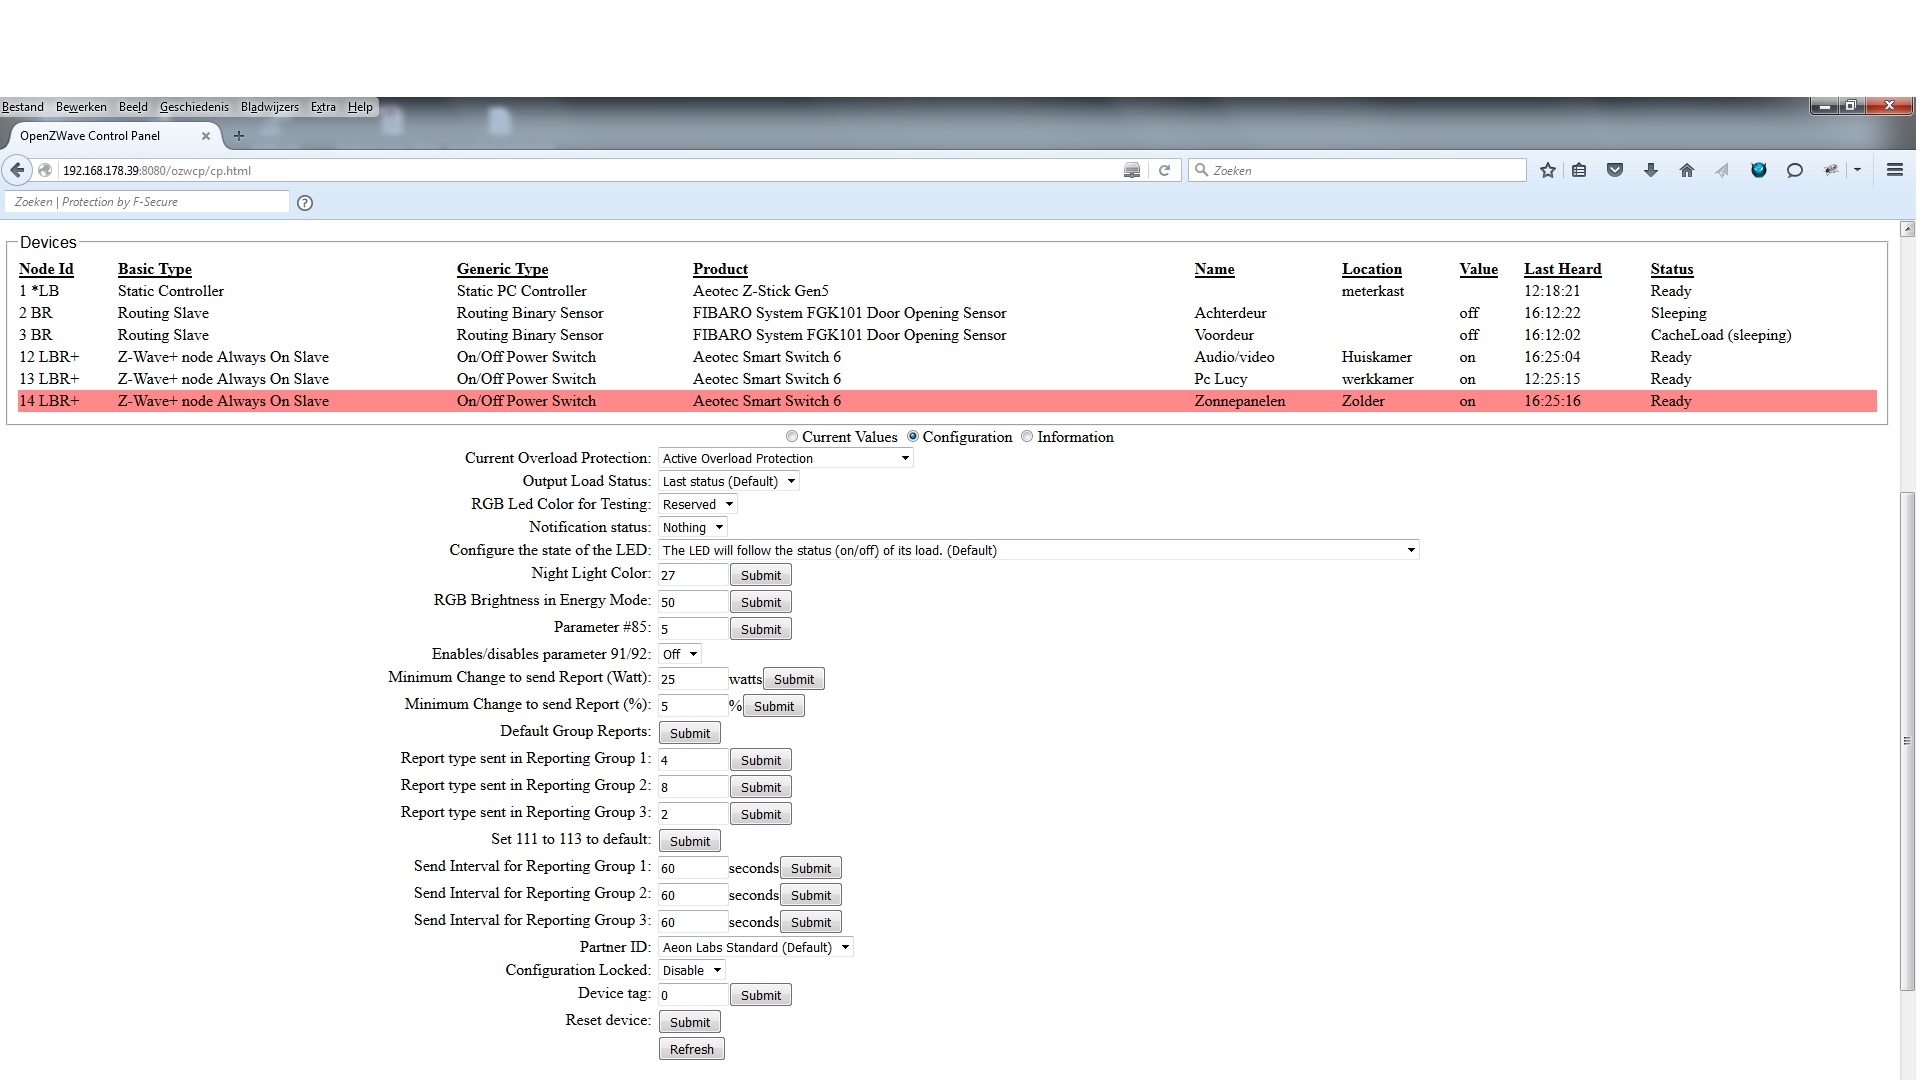Image resolution: width=1920 pixels, height=1080 pixels.
Task: Click the back arrow button
Action: pos(17,170)
